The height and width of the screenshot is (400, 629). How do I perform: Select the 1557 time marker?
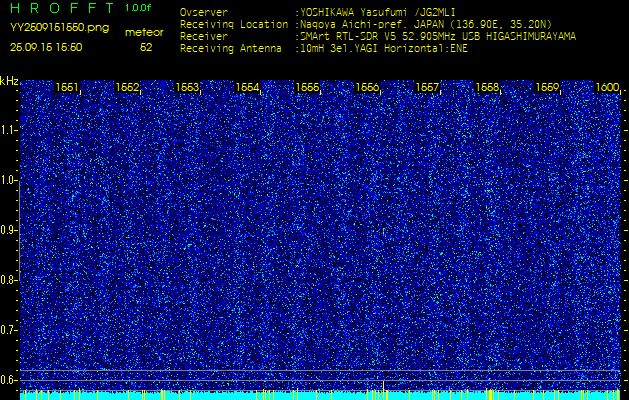(x=427, y=88)
